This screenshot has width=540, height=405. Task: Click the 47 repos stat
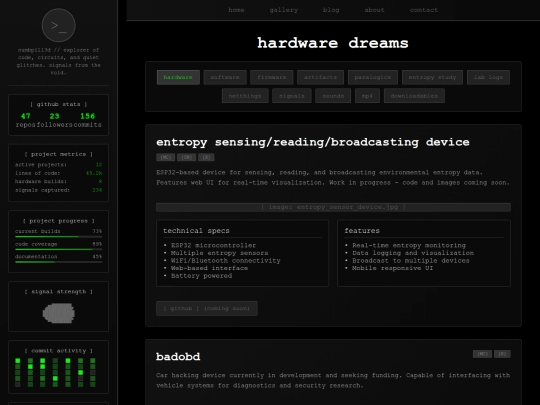(x=25, y=120)
